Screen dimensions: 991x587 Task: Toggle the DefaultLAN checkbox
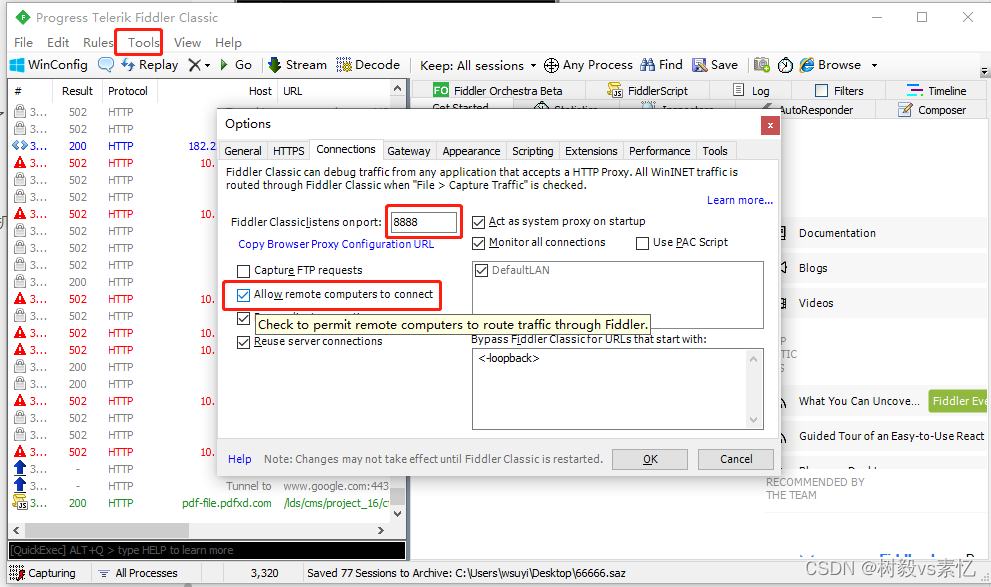[x=482, y=270]
